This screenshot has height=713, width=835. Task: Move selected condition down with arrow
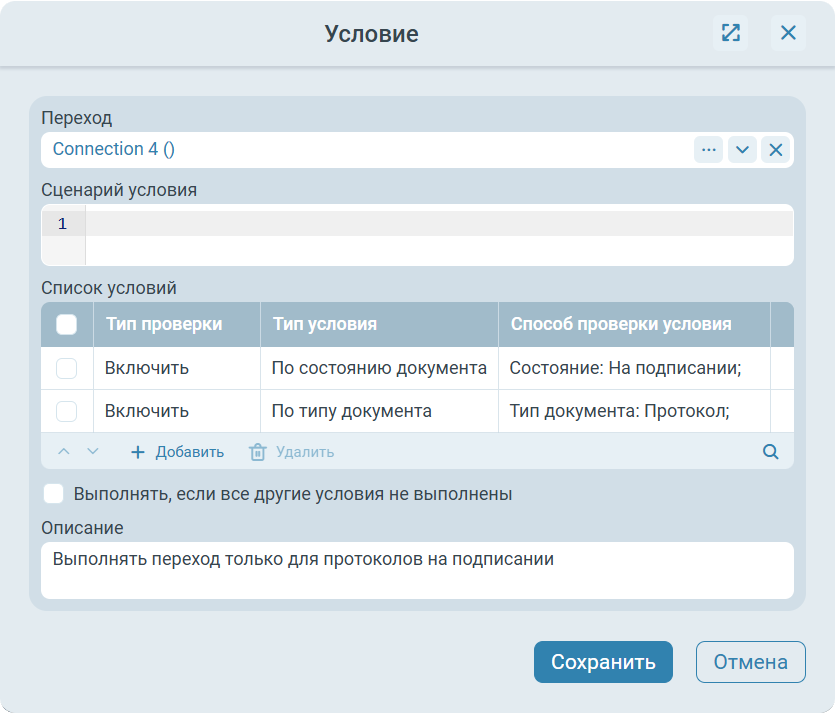point(93,452)
